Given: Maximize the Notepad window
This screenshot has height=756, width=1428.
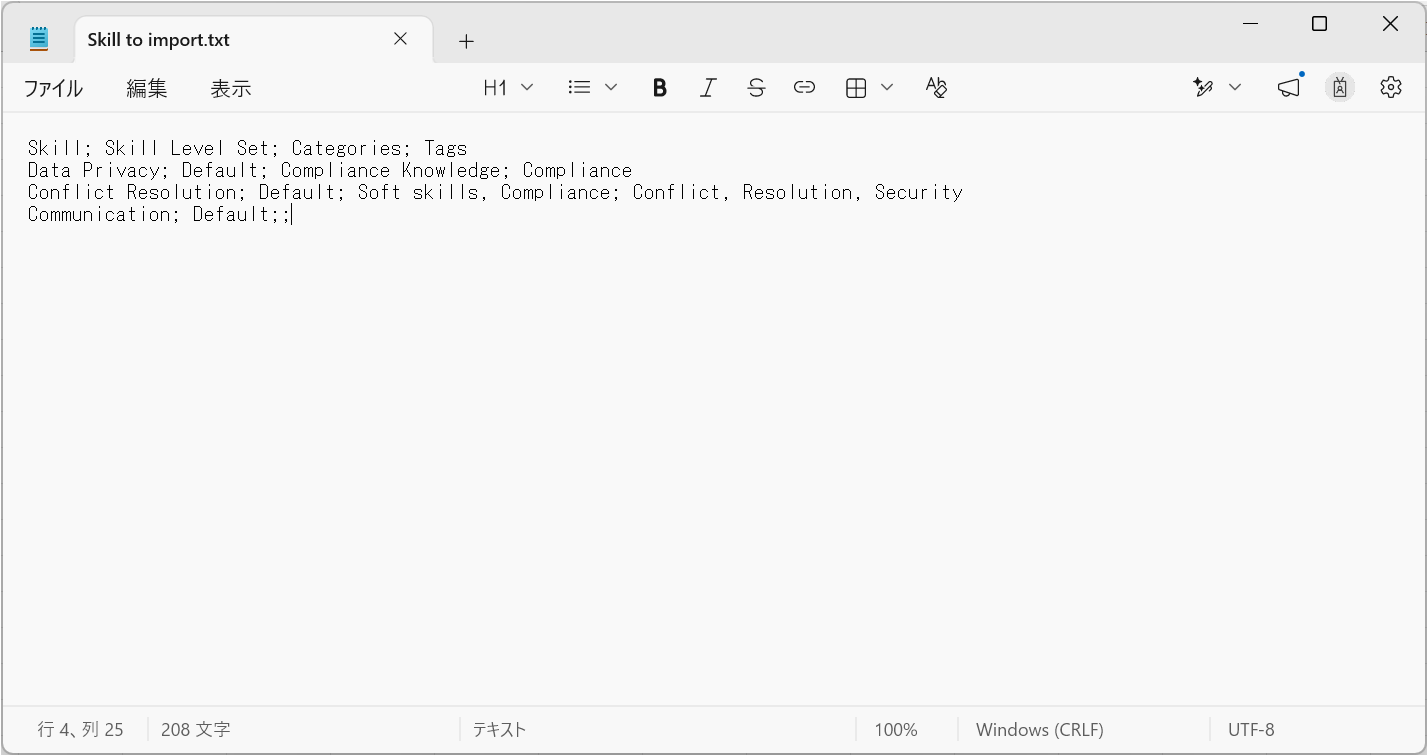Looking at the screenshot, I should [x=1319, y=24].
